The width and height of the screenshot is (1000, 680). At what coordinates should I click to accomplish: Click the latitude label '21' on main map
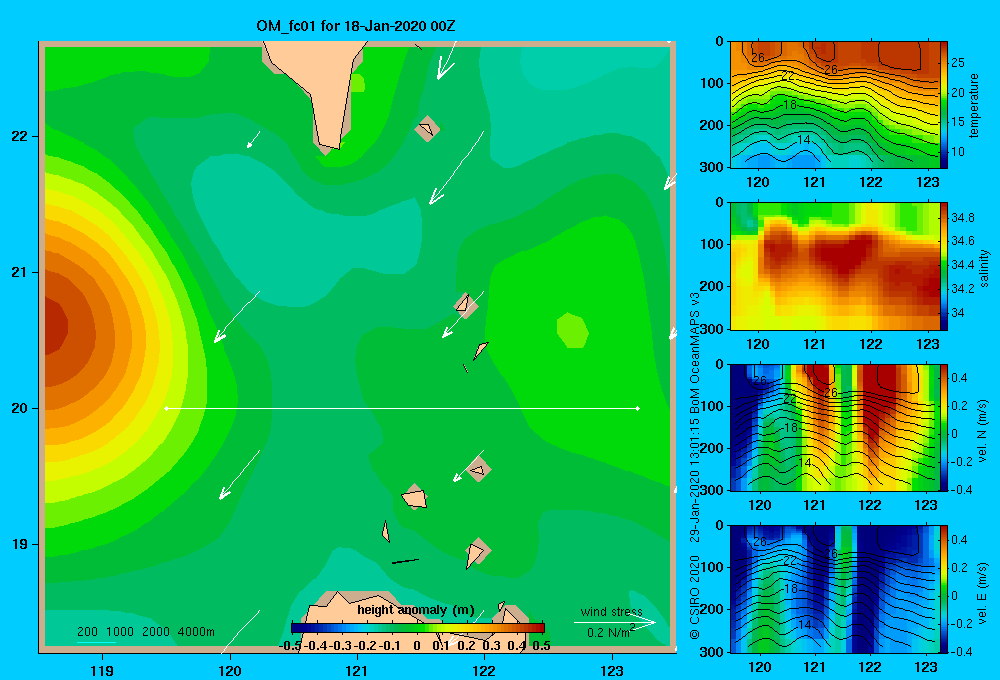20,272
